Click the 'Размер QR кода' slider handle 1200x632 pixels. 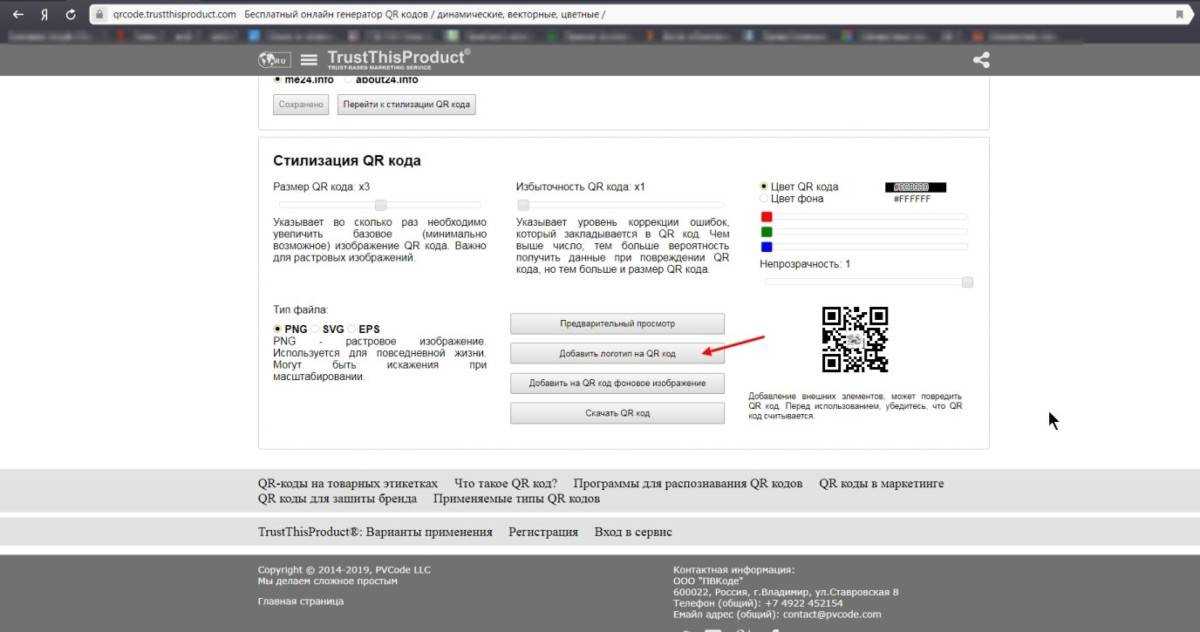380,205
